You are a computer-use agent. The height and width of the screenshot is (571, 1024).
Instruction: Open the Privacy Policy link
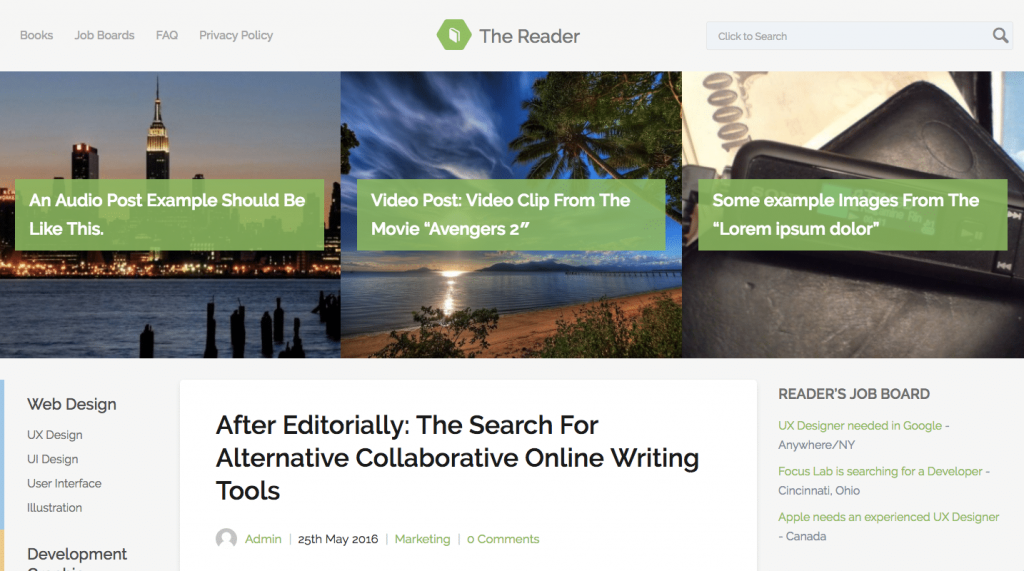tap(236, 35)
